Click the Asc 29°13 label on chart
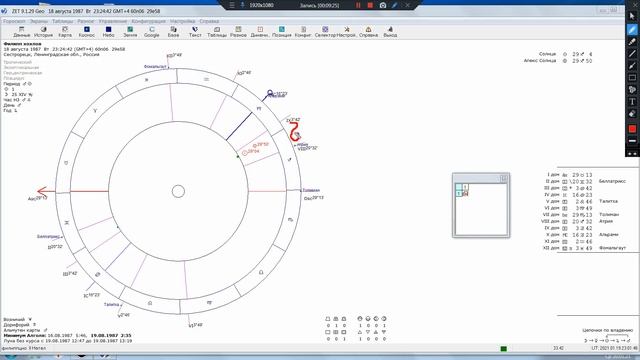This screenshot has height=360, width=640. click(x=38, y=198)
